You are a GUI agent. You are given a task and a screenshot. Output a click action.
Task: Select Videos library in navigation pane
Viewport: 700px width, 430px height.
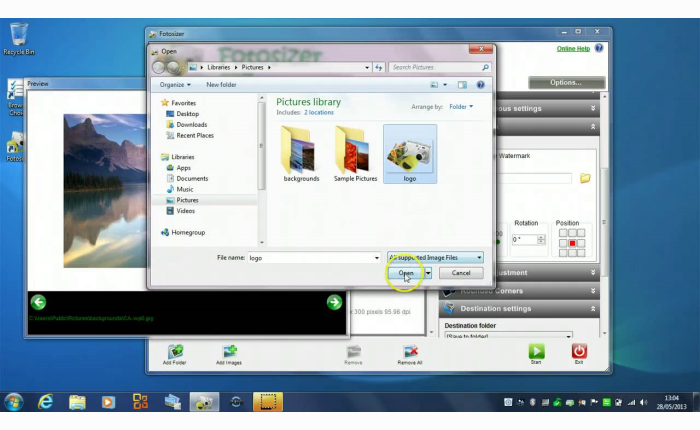(185, 211)
